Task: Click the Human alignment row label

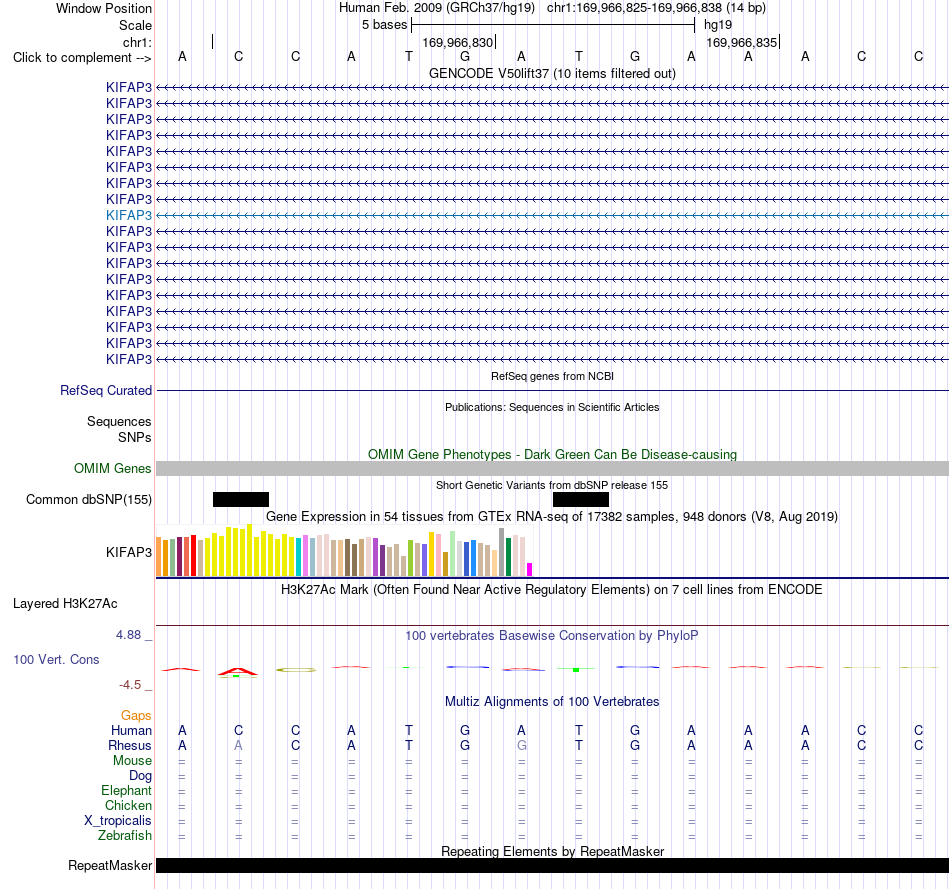Action: [x=131, y=730]
